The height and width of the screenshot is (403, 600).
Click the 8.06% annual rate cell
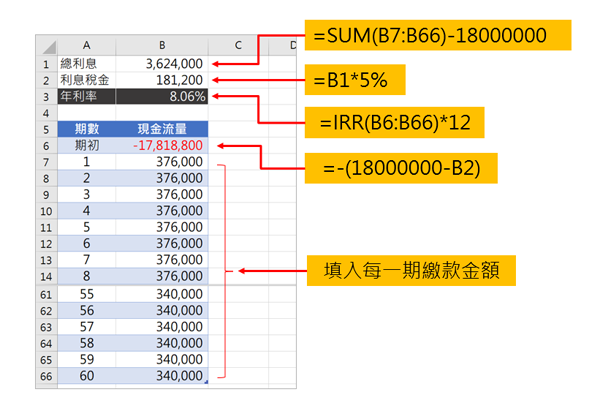pyautogui.click(x=162, y=96)
